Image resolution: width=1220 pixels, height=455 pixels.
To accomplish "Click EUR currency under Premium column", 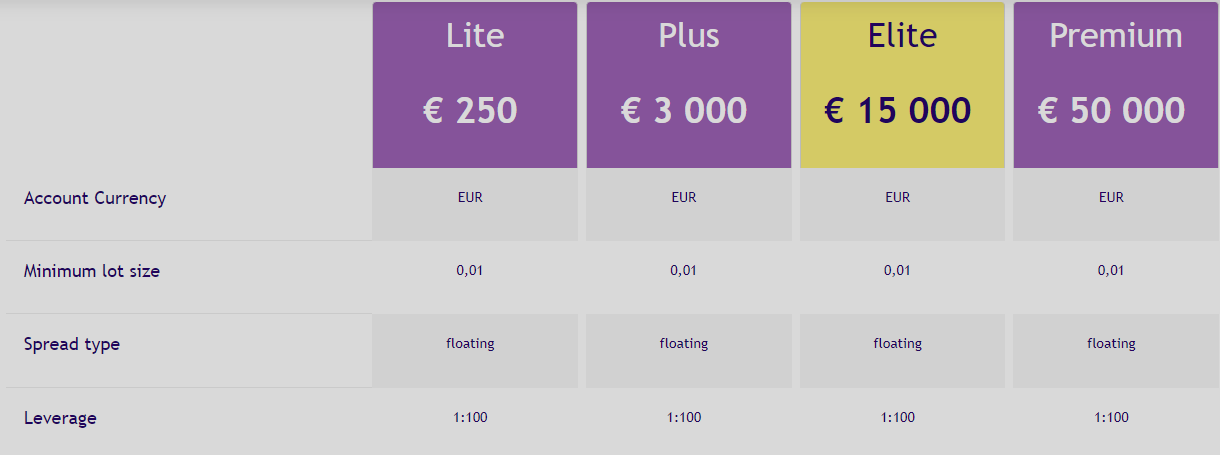I will point(1111,197).
